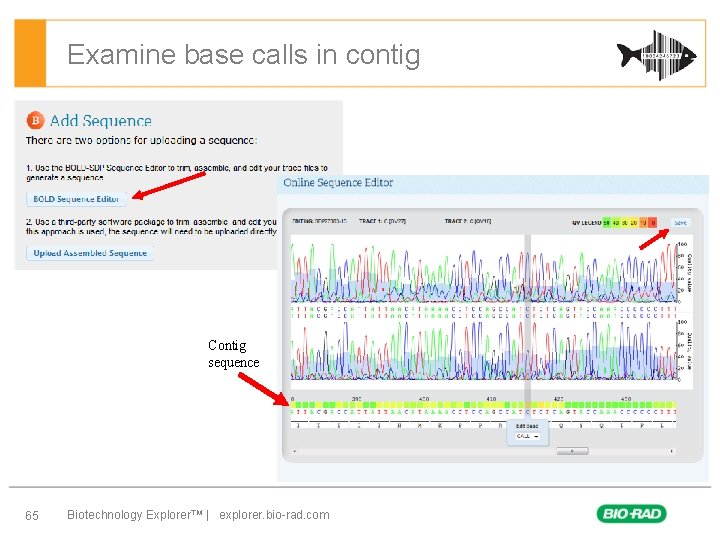
Task: Click the BOLD Sequence Editor button
Action: pyautogui.click(x=76, y=199)
